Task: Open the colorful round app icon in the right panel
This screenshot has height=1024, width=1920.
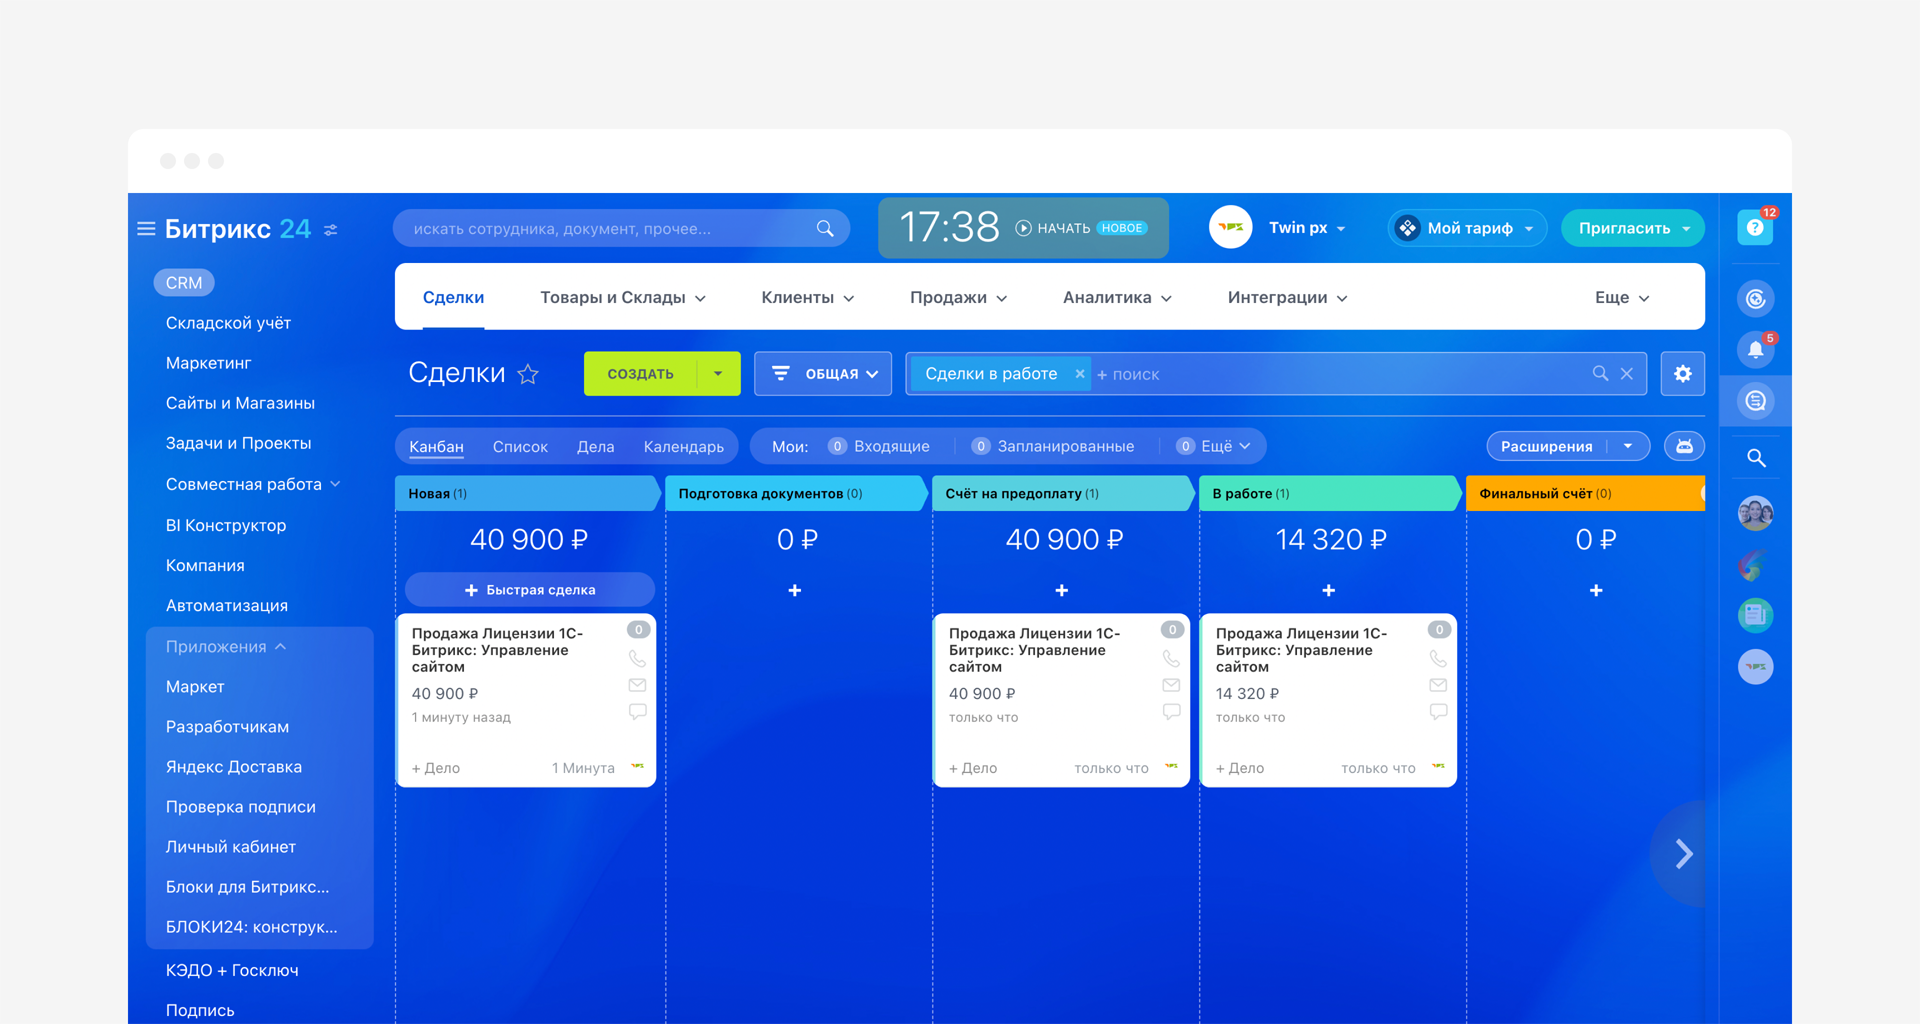Action: tap(1755, 566)
